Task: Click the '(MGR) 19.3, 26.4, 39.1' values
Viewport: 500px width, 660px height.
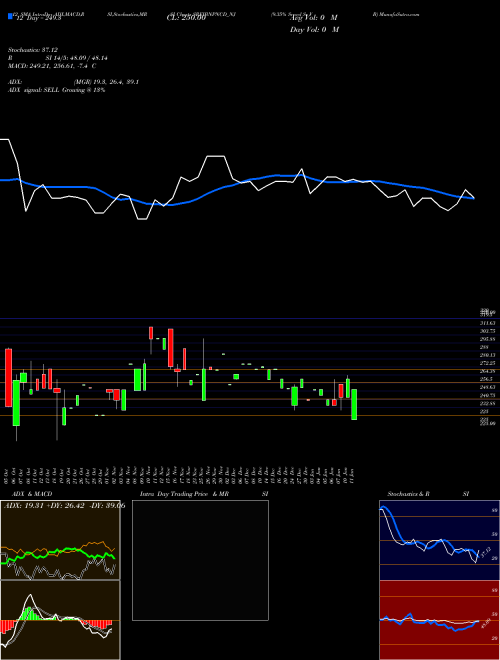Action: [x=106, y=82]
